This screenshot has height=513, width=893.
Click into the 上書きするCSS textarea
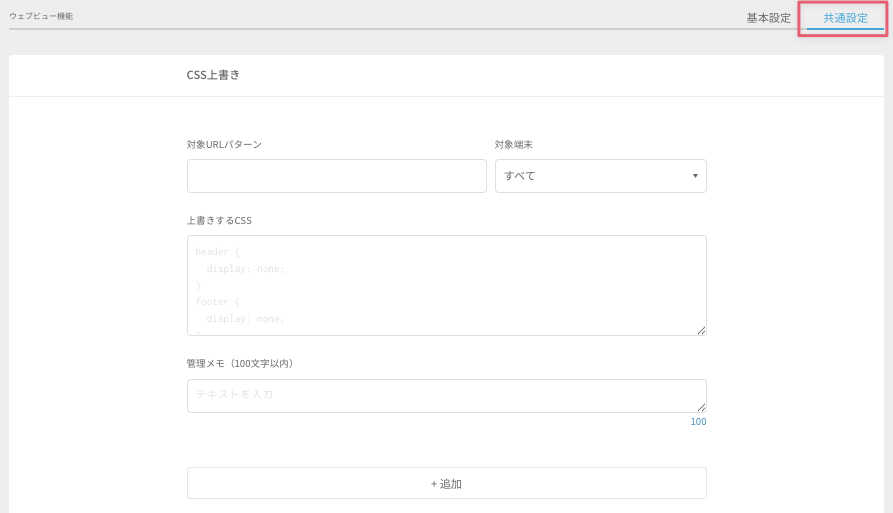coord(446,285)
